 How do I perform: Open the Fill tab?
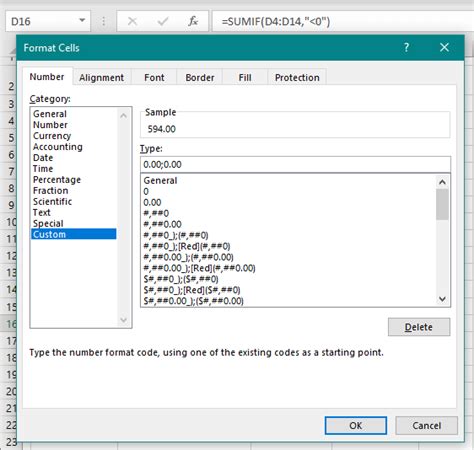coord(245,78)
